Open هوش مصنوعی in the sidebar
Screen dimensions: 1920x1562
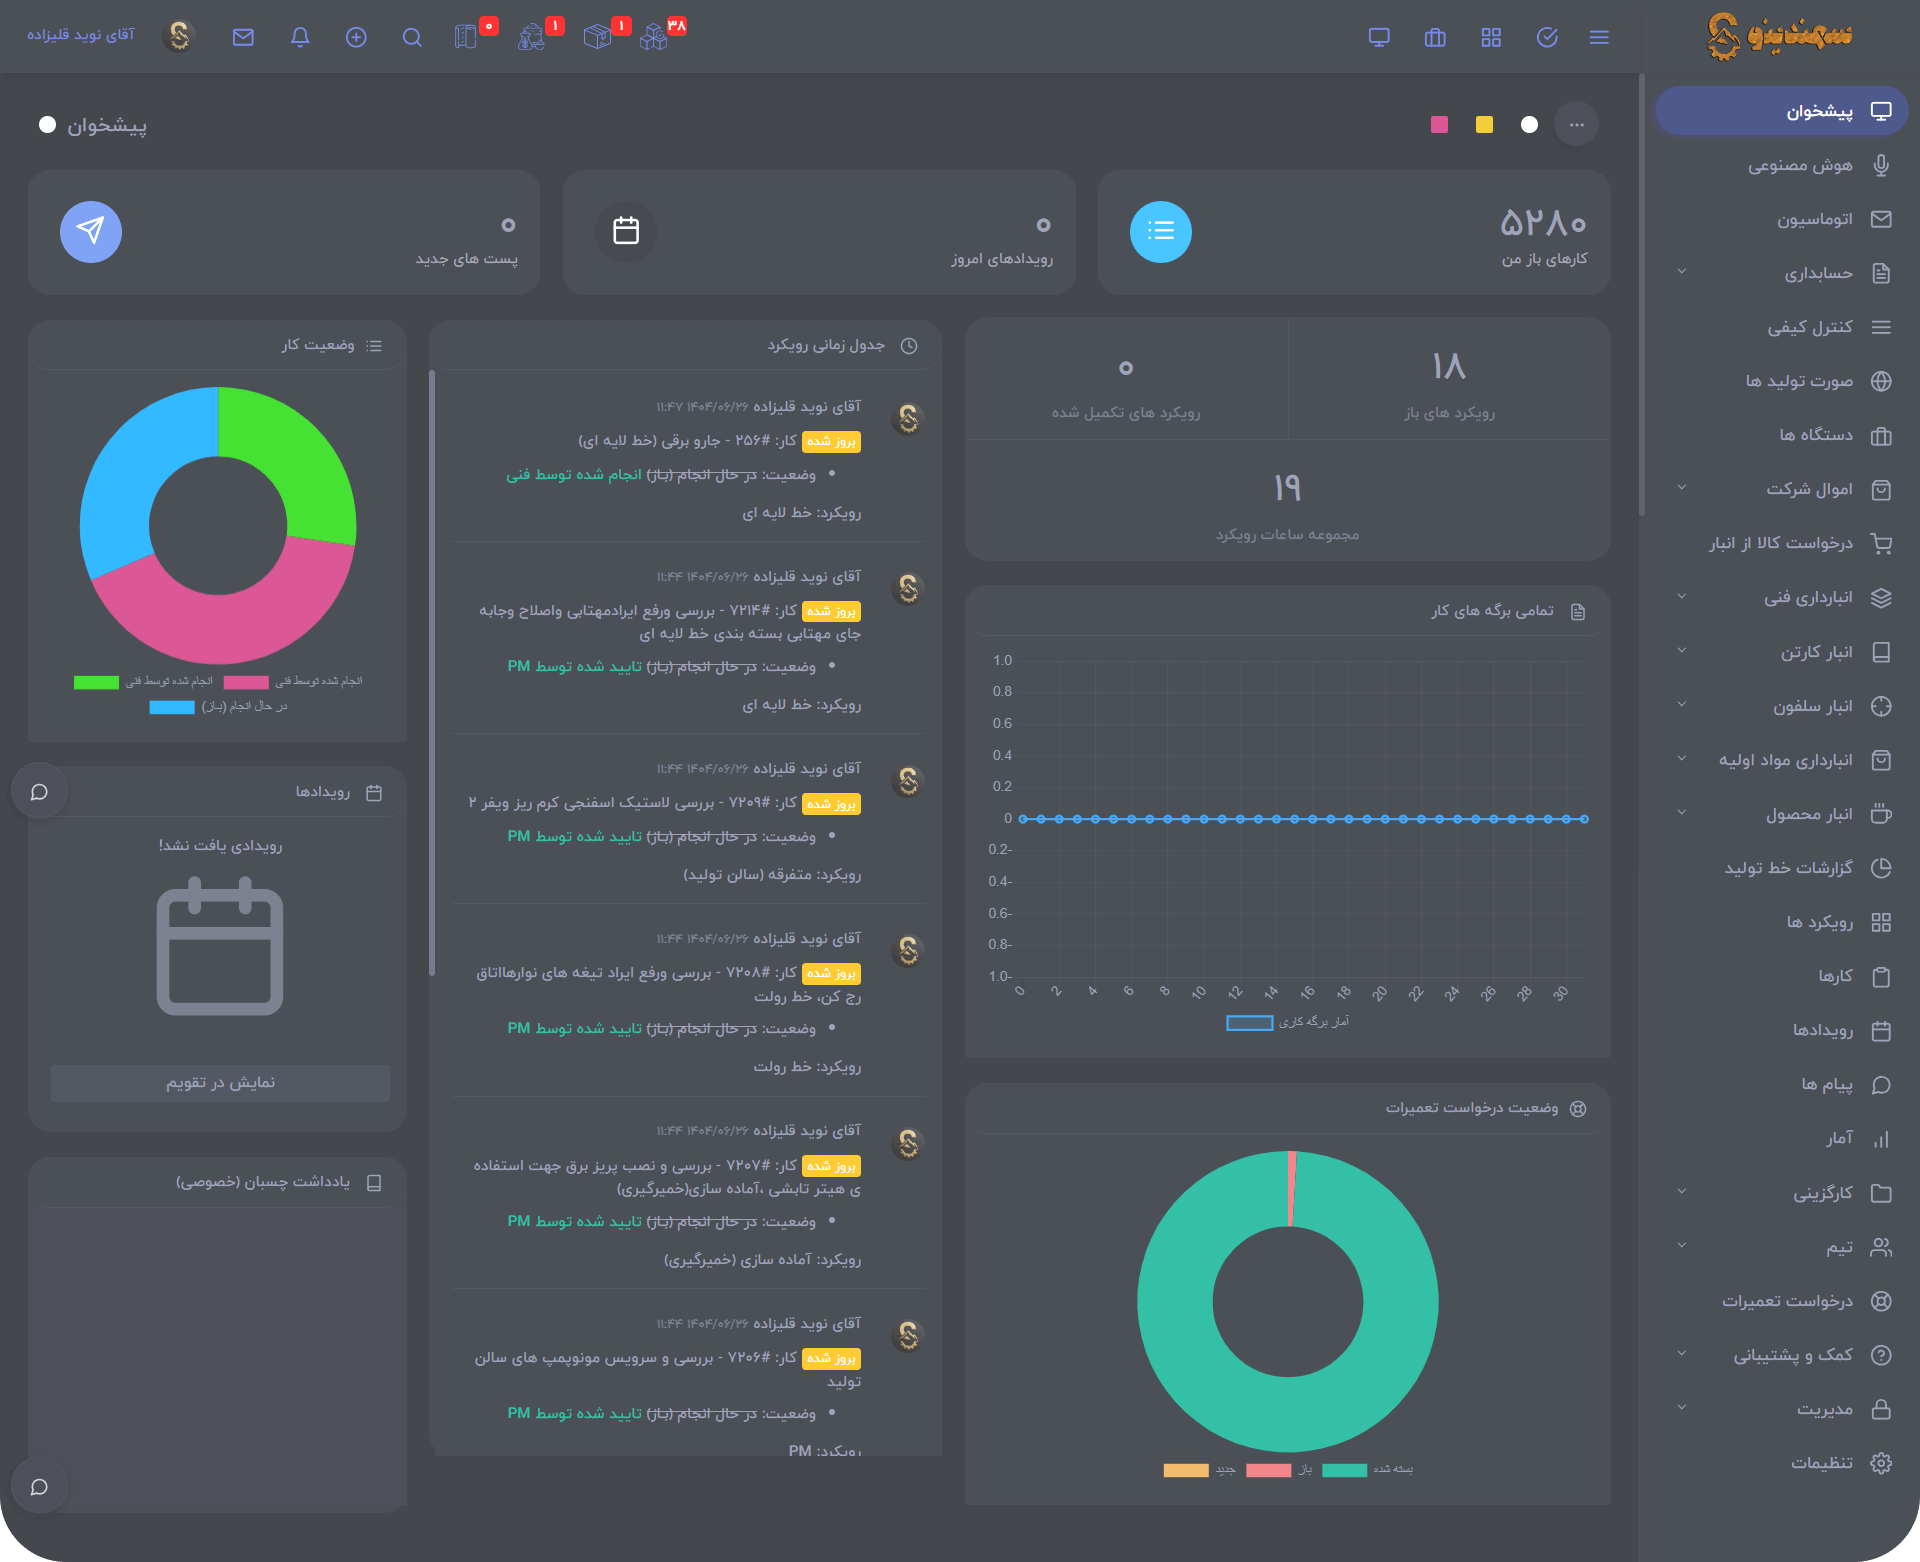(1799, 165)
